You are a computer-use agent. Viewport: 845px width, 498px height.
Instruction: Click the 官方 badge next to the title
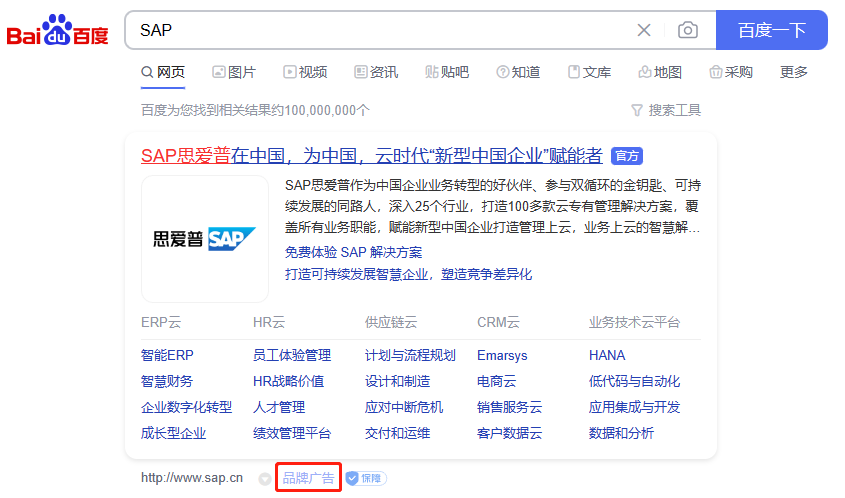[627, 156]
